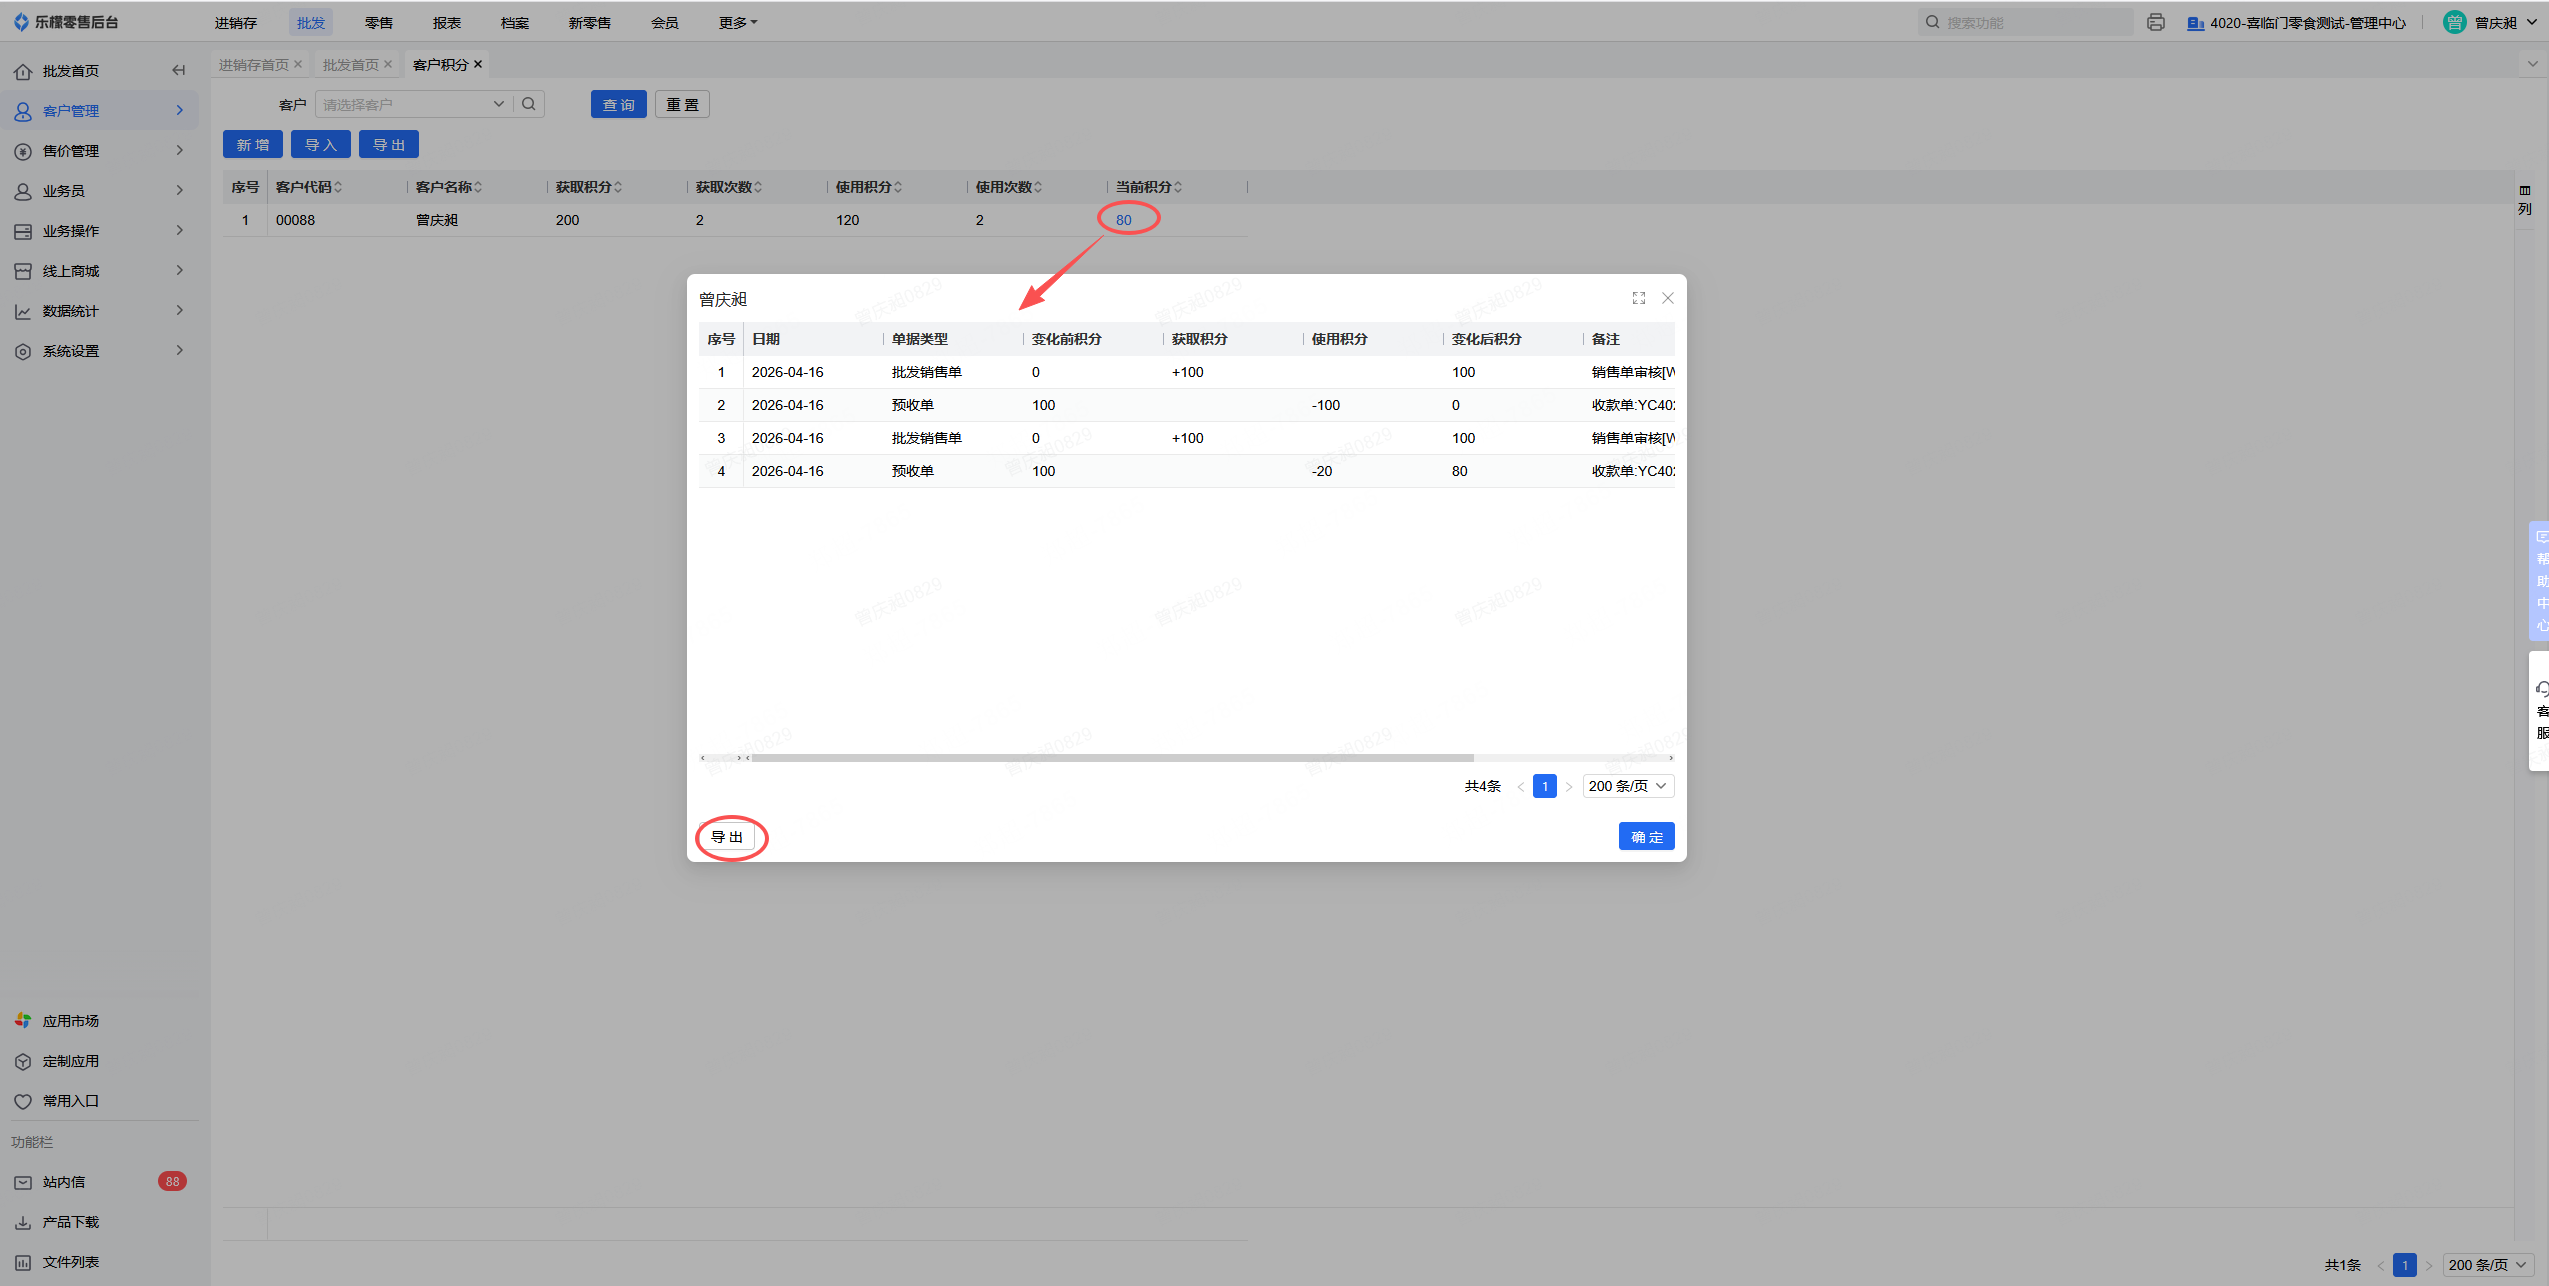Click the 导出 button in the dialog
The height and width of the screenshot is (1286, 2549).
click(727, 836)
